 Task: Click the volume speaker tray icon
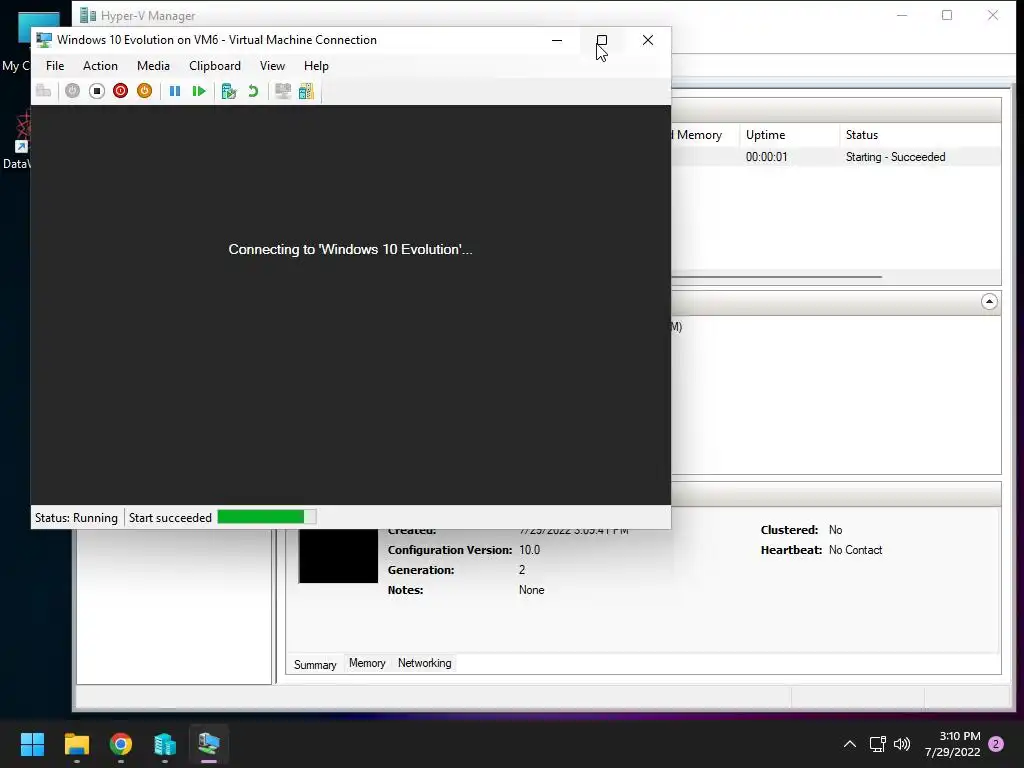click(x=902, y=744)
